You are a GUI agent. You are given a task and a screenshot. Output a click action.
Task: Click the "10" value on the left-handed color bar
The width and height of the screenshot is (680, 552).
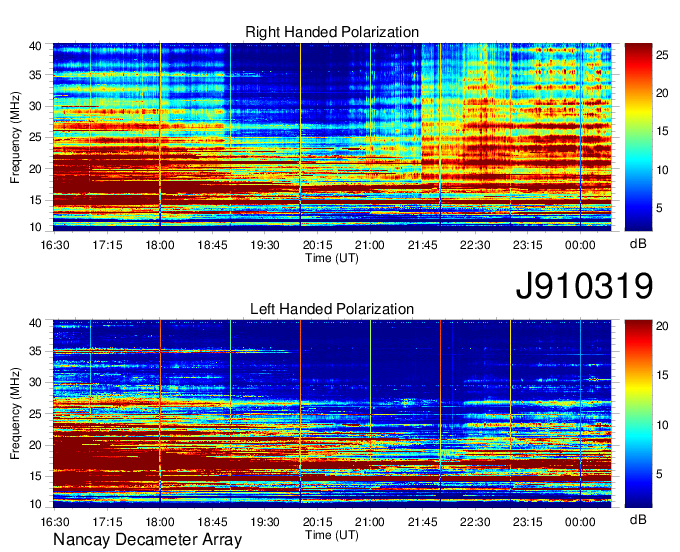coord(662,425)
